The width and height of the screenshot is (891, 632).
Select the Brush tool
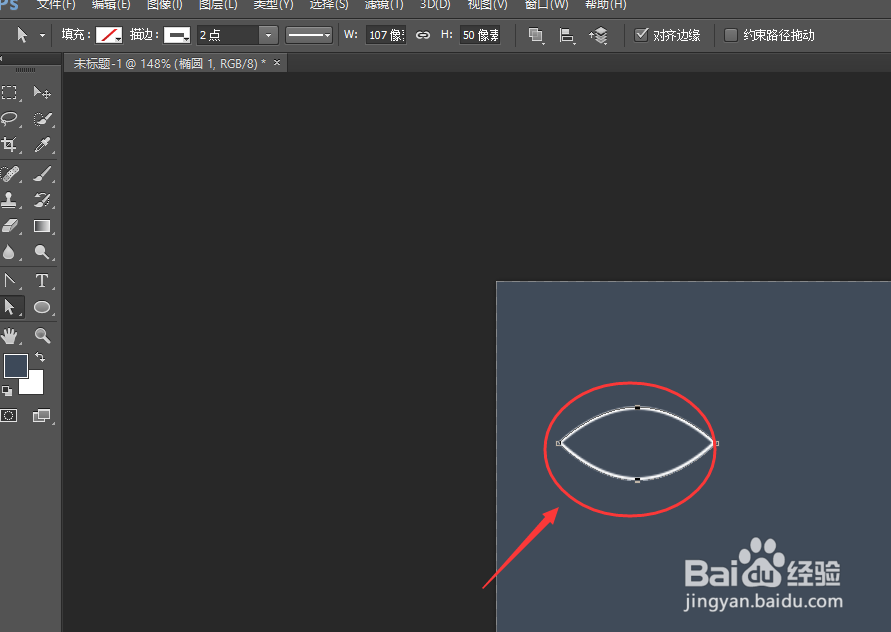point(43,173)
